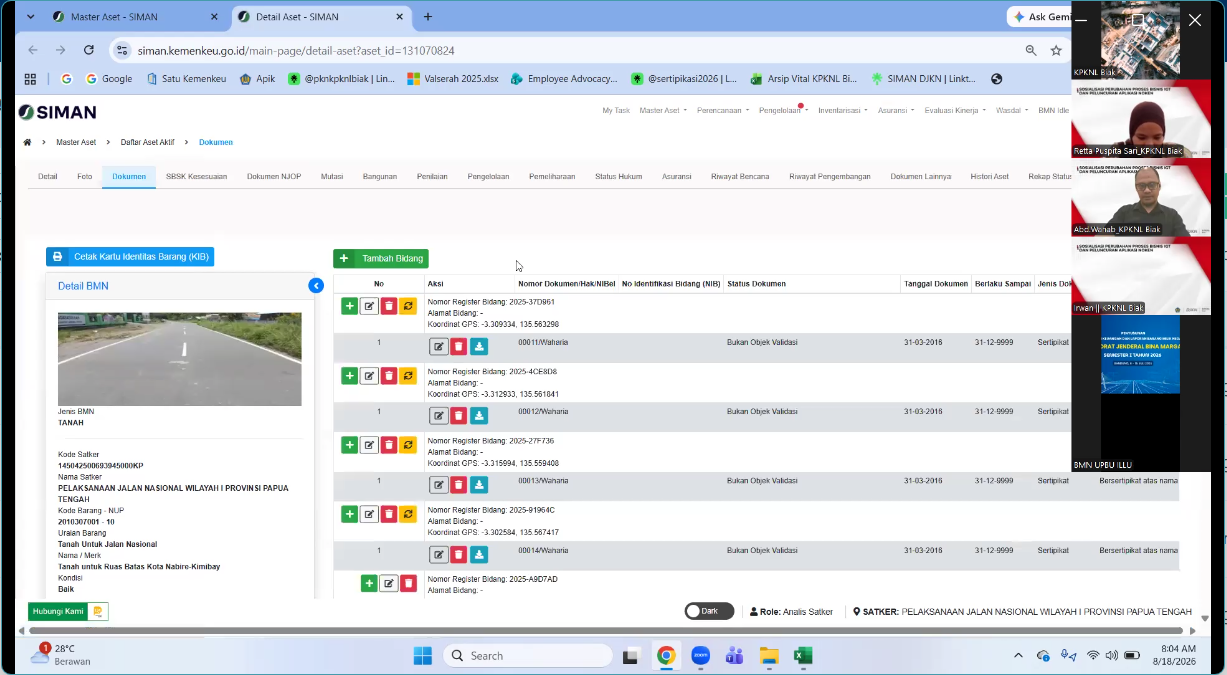The image size is (1227, 675).
Task: Add sub-document for bidang 2025-37D861
Action: click(x=349, y=306)
